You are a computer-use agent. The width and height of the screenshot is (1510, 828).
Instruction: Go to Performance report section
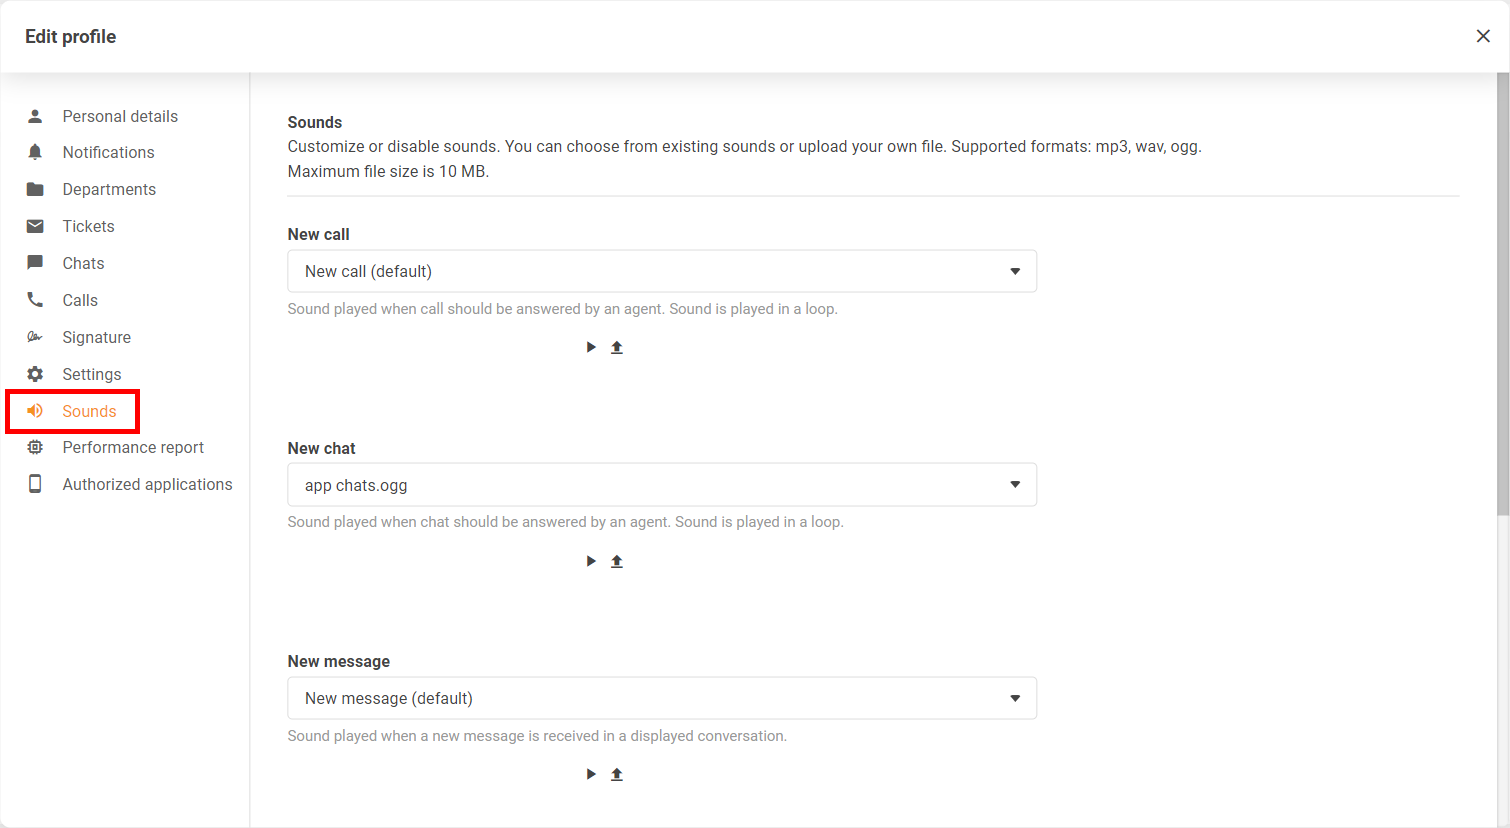133,447
